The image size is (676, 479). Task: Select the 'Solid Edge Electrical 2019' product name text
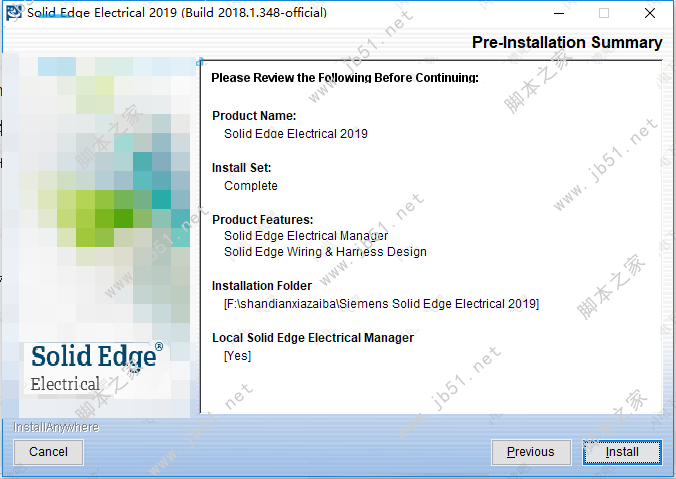pyautogui.click(x=296, y=134)
